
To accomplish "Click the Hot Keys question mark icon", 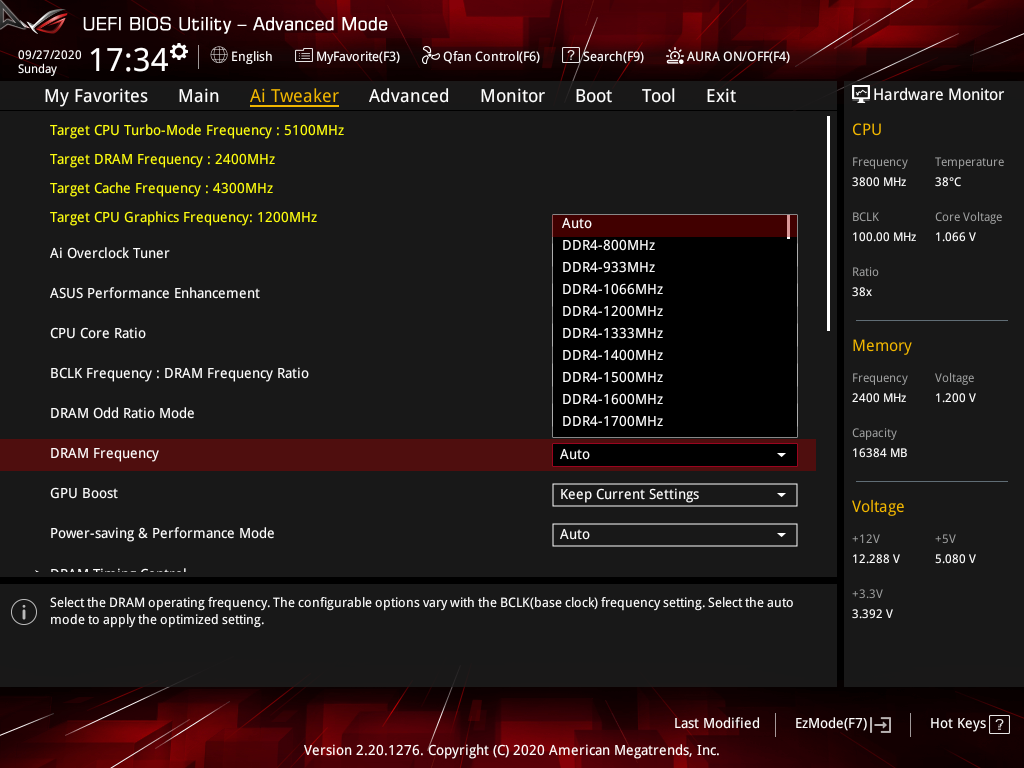I will [999, 724].
